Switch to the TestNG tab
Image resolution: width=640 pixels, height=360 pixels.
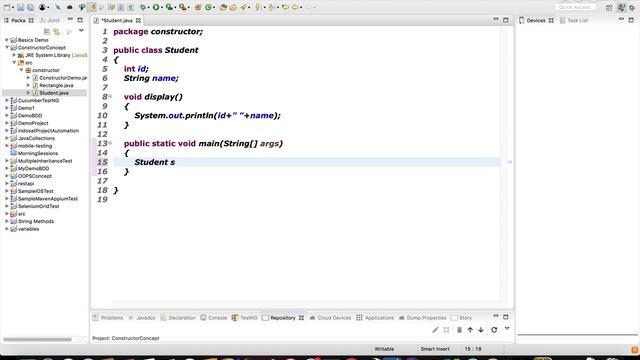click(244, 318)
